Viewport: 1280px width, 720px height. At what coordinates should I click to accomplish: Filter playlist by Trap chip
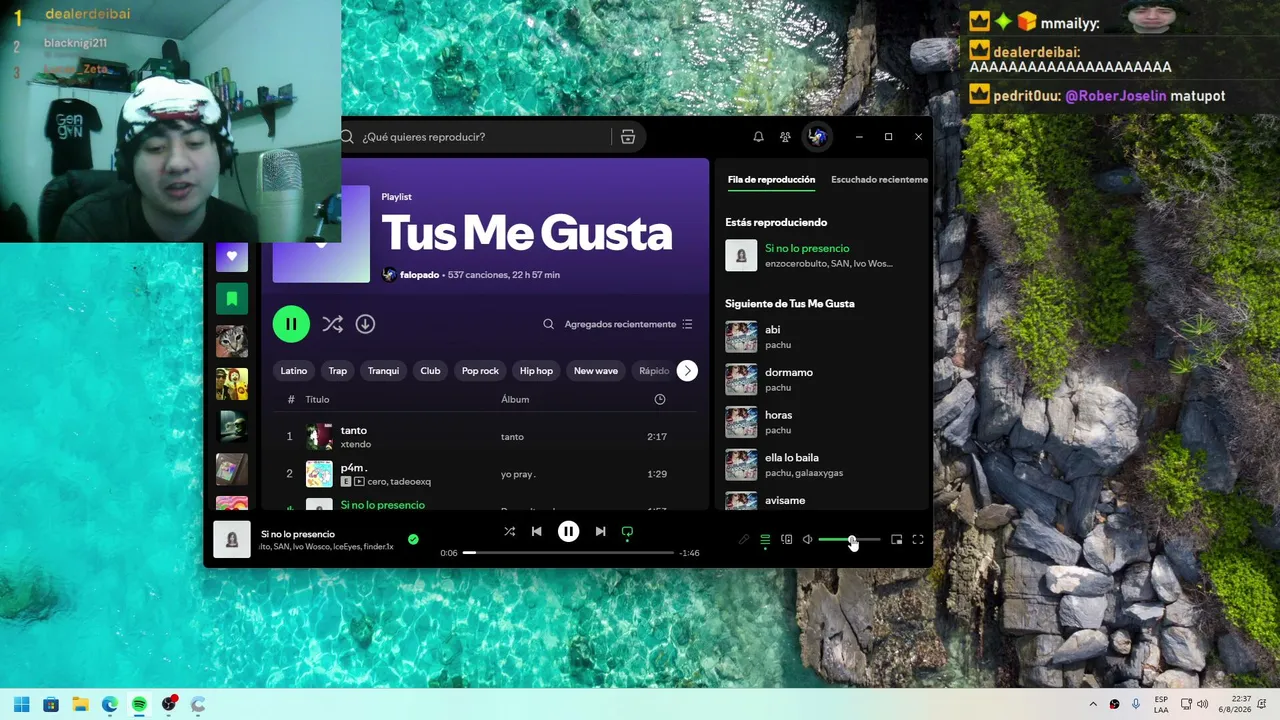pos(338,371)
